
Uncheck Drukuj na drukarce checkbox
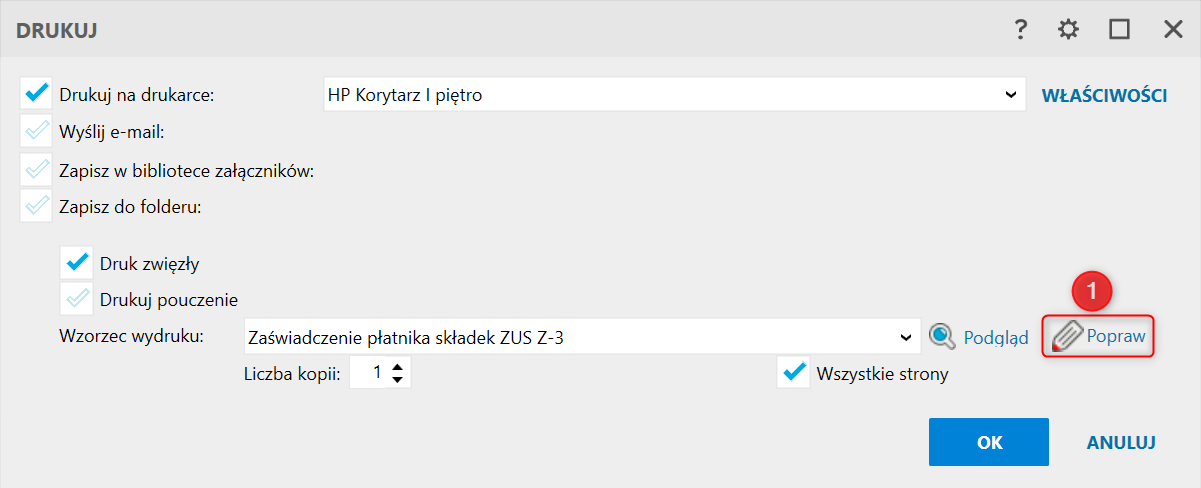click(x=36, y=94)
